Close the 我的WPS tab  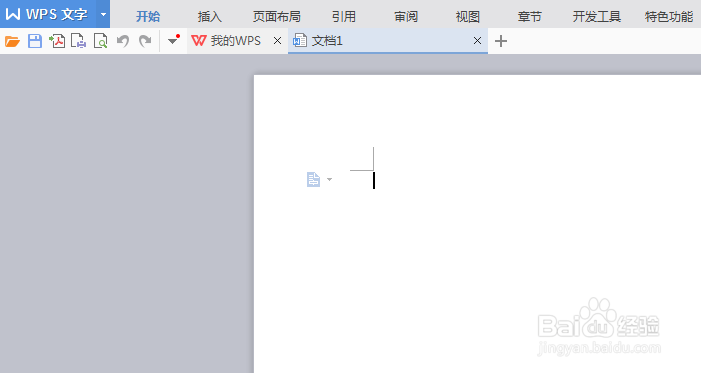(x=277, y=41)
